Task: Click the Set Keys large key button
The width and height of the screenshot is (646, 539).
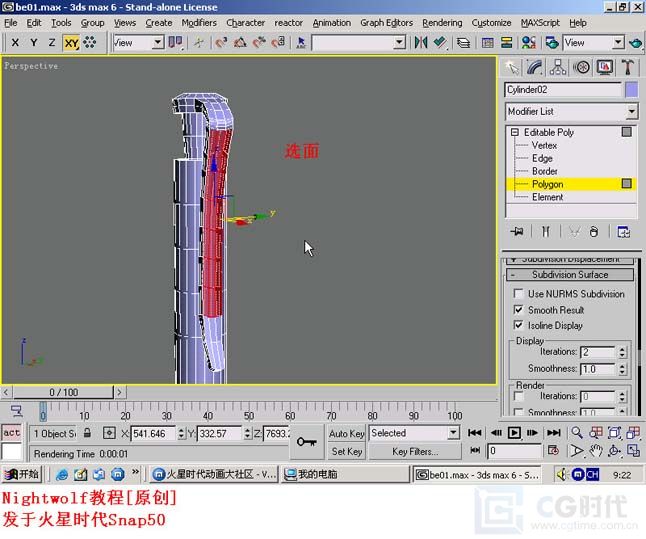Action: pyautogui.click(x=307, y=442)
